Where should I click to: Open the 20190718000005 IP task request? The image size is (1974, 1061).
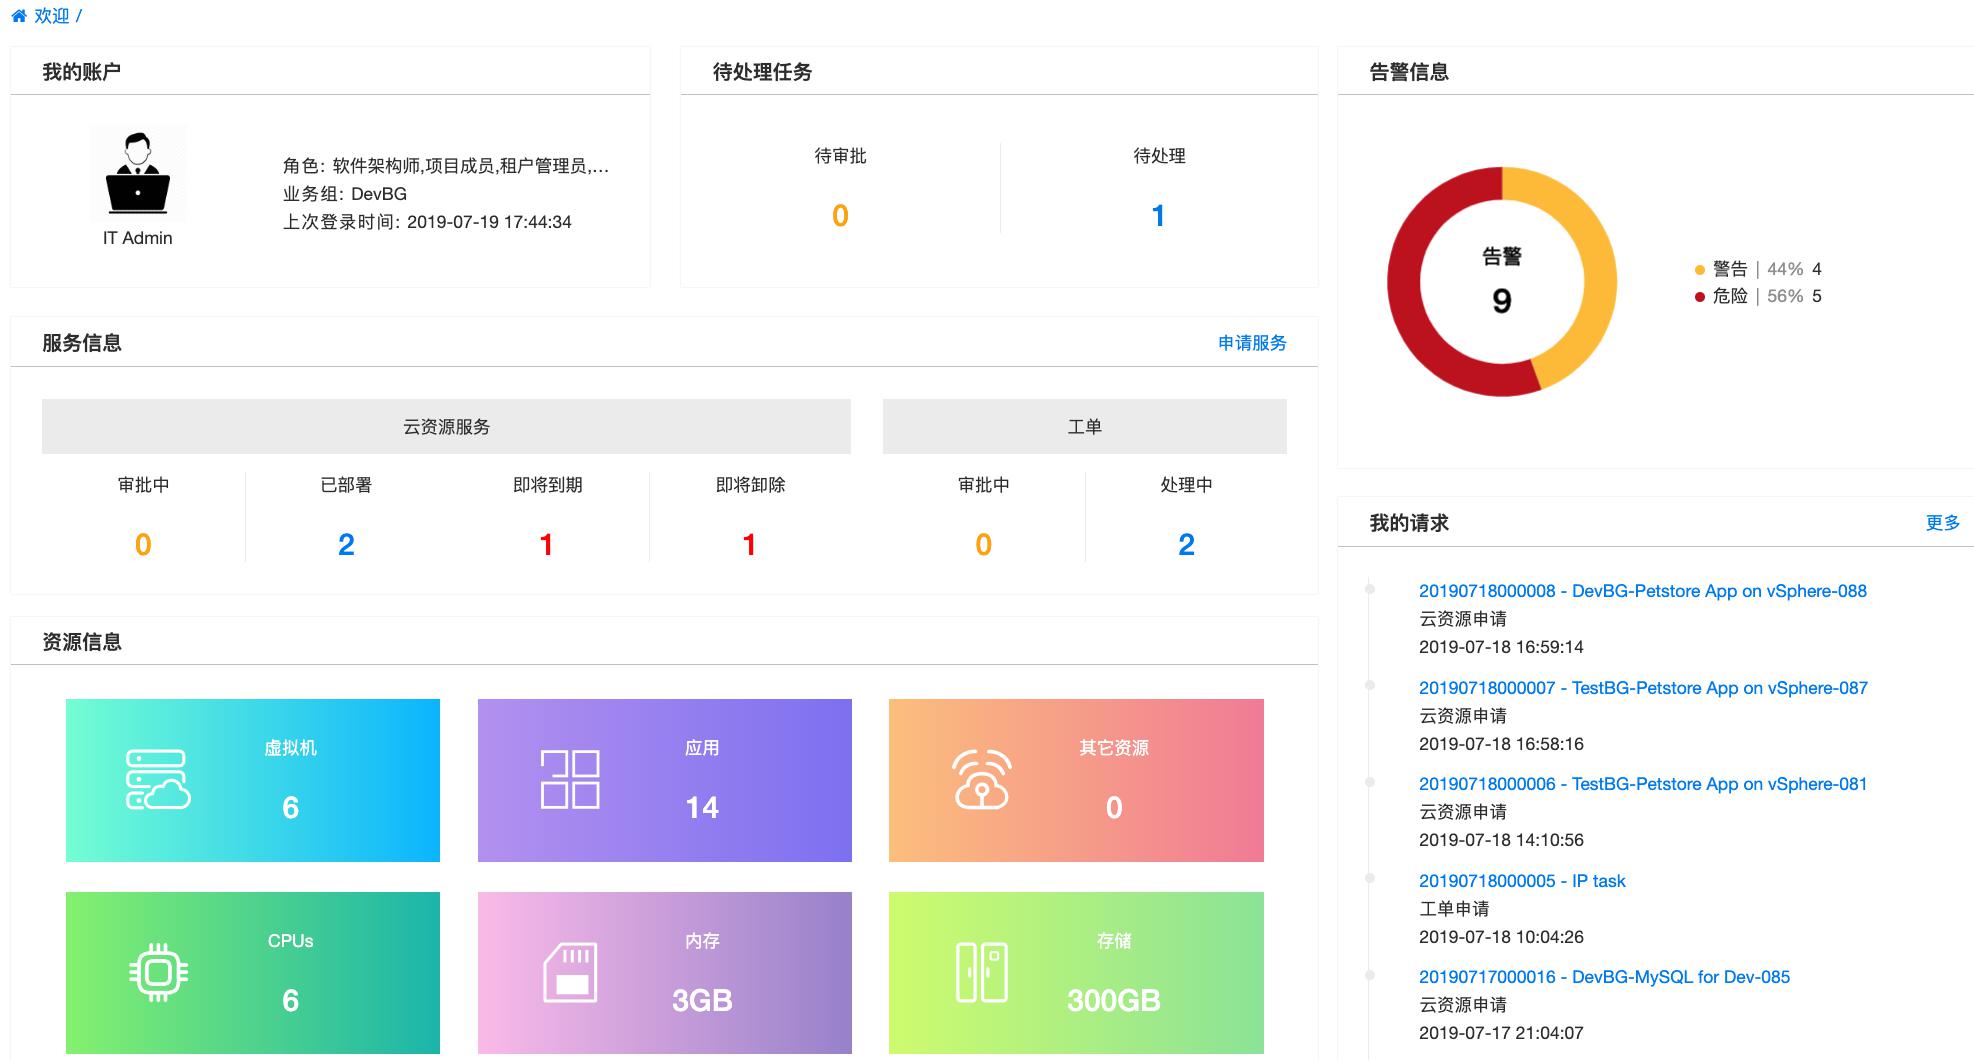[x=1523, y=880]
